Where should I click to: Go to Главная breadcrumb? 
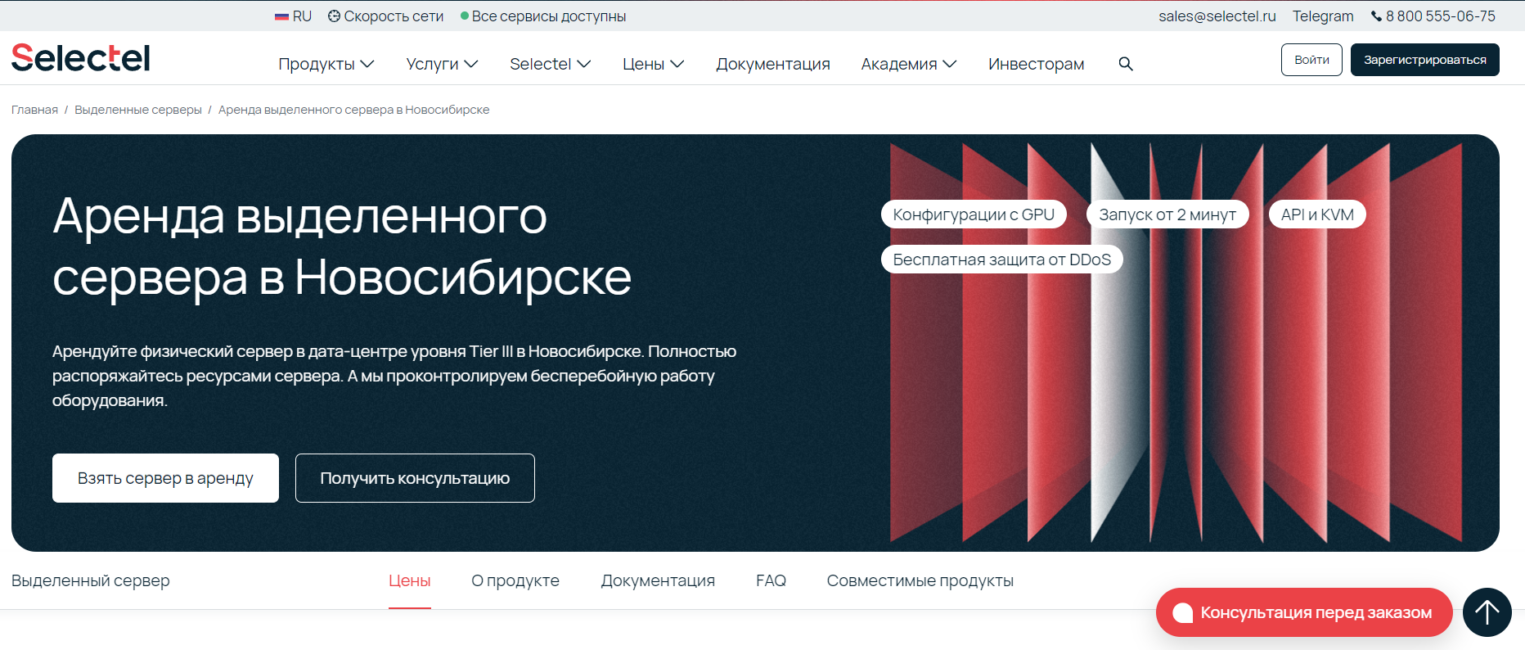pyautogui.click(x=35, y=109)
